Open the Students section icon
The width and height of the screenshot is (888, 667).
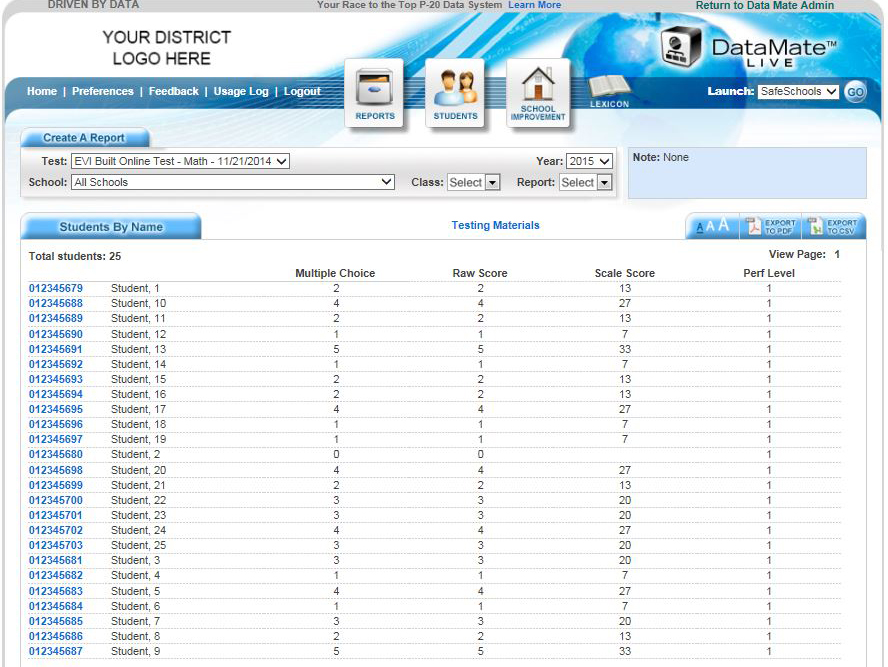click(x=456, y=92)
